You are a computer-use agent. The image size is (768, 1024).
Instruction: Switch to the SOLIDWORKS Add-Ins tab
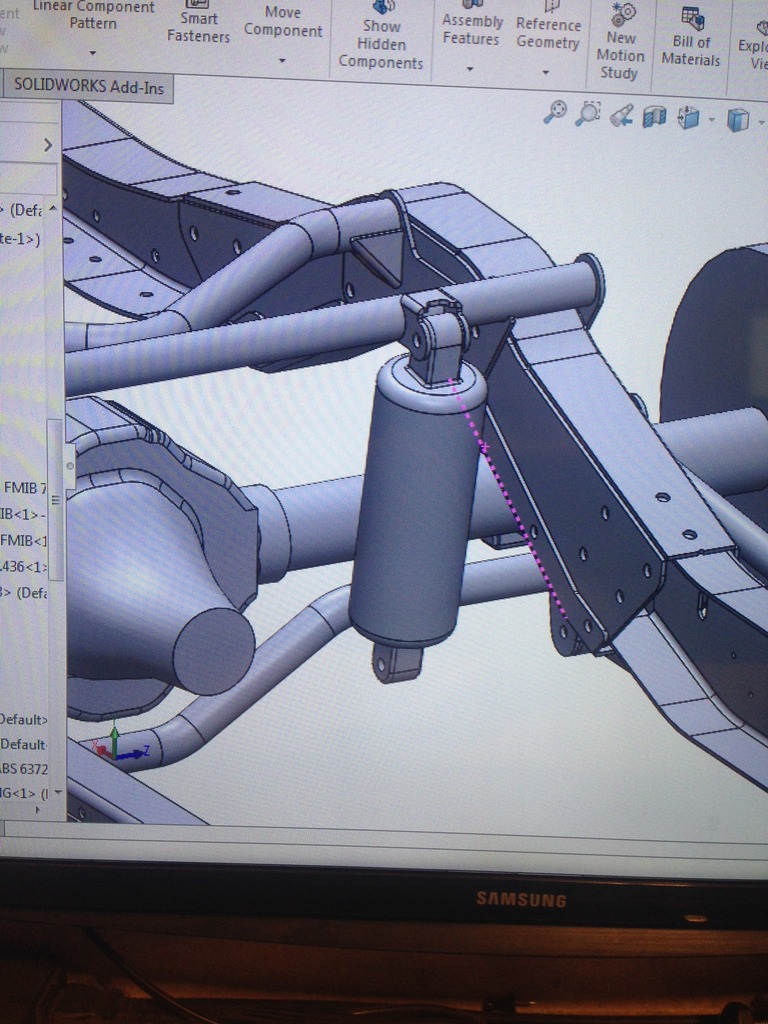pos(86,86)
